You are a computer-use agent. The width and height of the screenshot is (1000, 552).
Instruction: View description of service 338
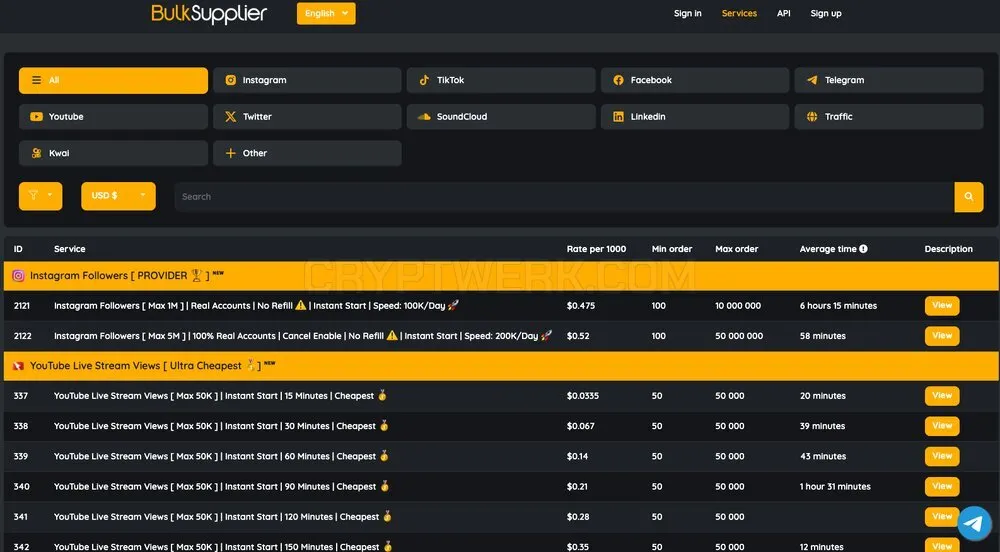(942, 426)
